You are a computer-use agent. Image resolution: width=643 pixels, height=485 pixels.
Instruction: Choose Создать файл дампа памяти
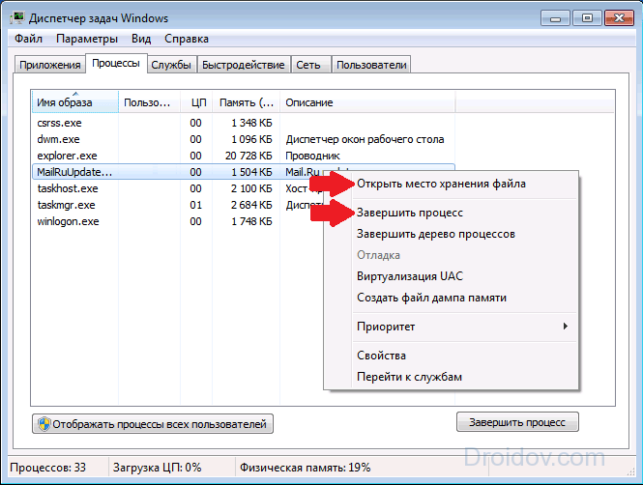[x=451, y=298]
